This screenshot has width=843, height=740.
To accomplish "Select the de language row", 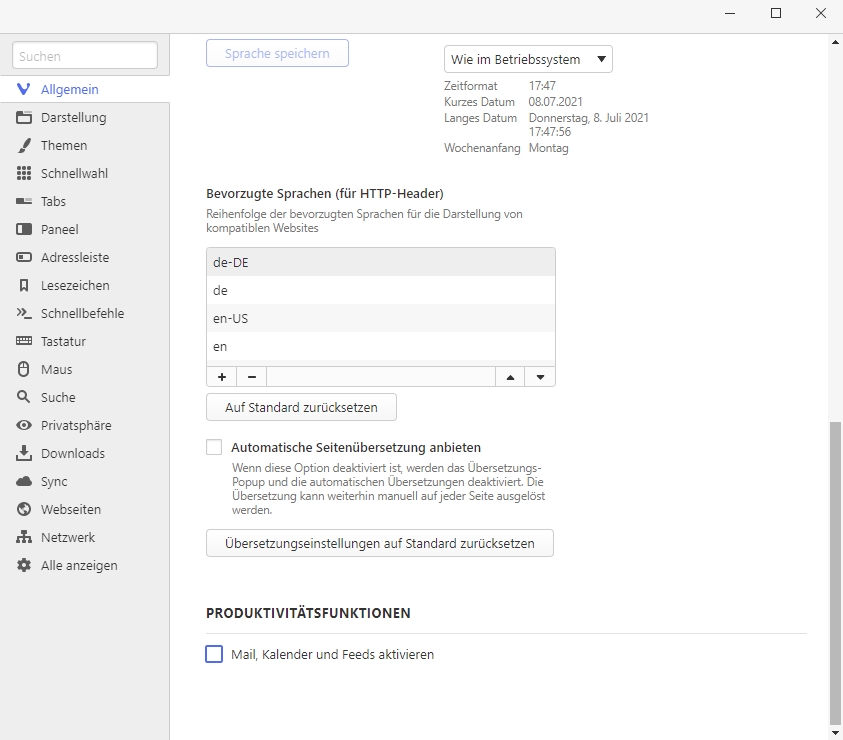I will (x=381, y=290).
